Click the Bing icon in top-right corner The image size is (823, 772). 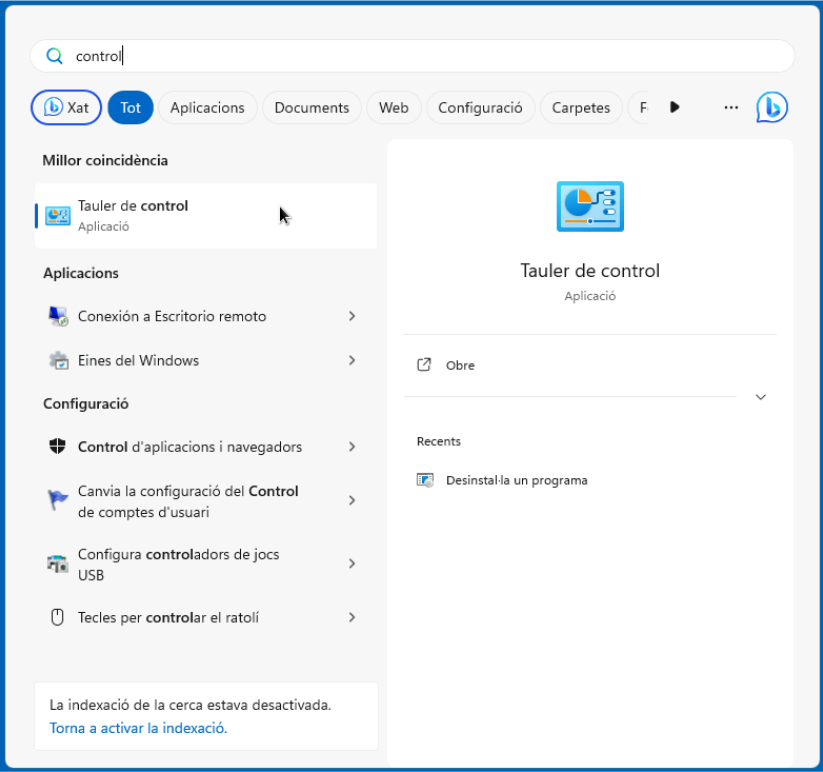(x=771, y=107)
